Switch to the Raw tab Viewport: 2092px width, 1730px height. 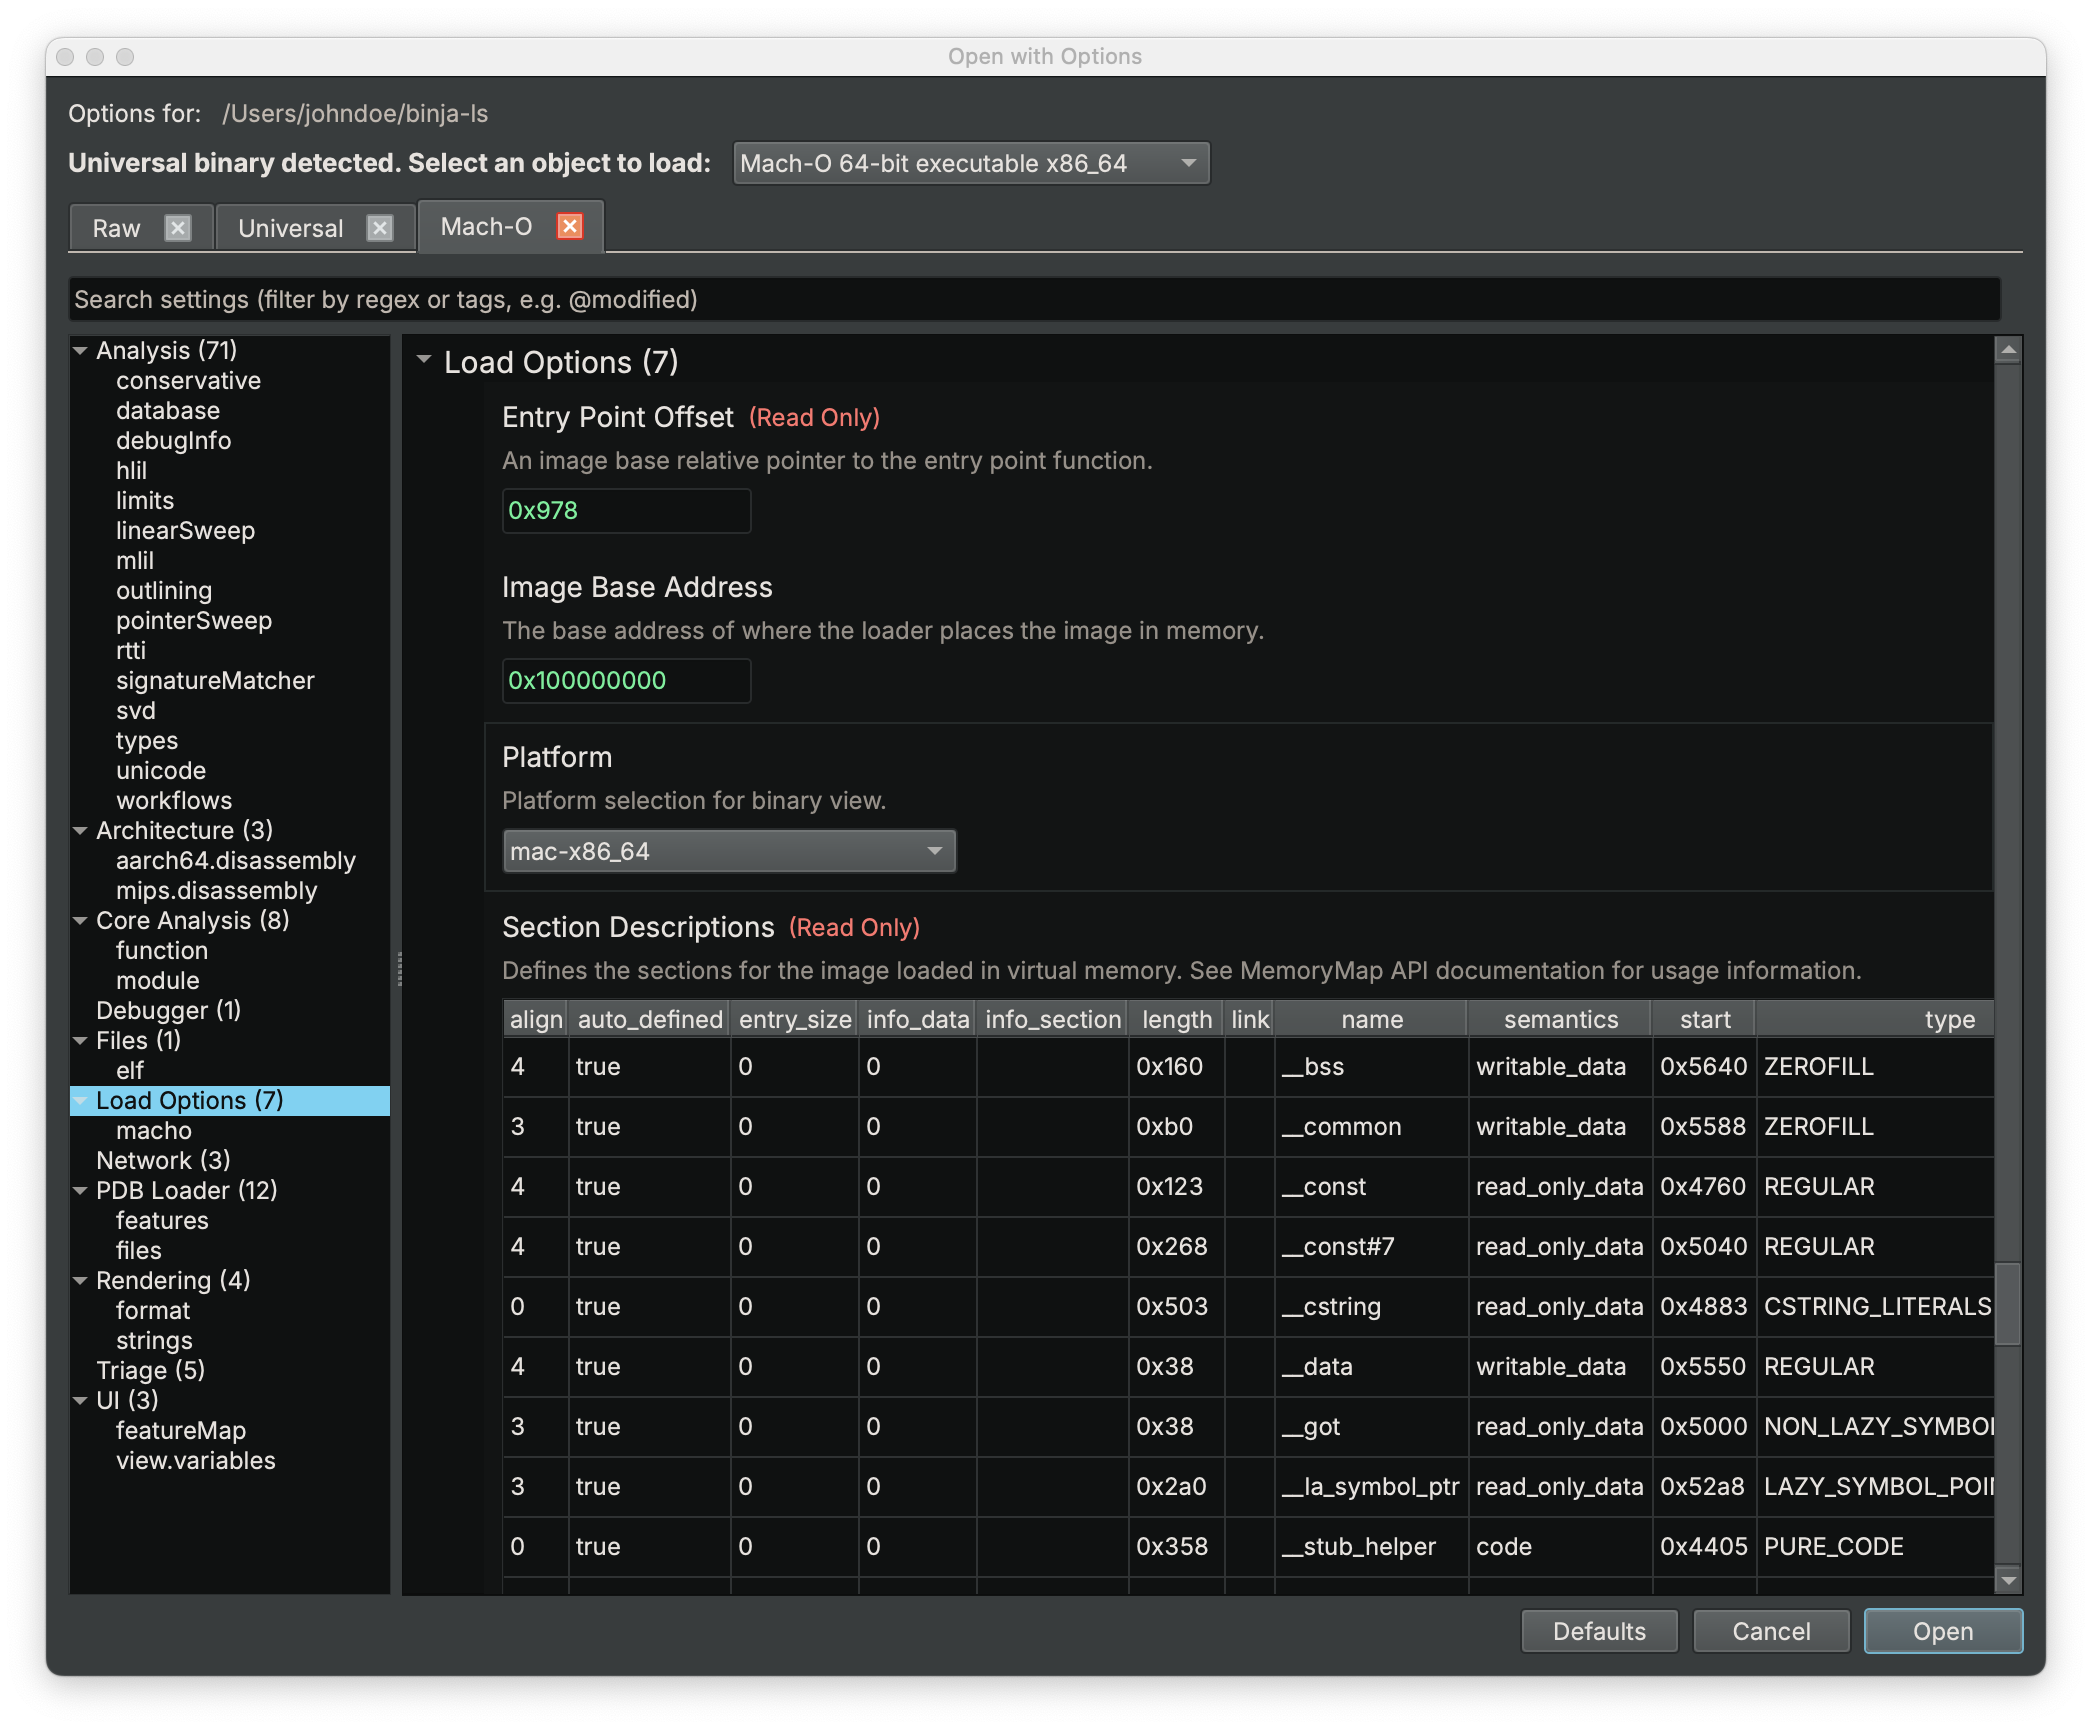point(116,228)
